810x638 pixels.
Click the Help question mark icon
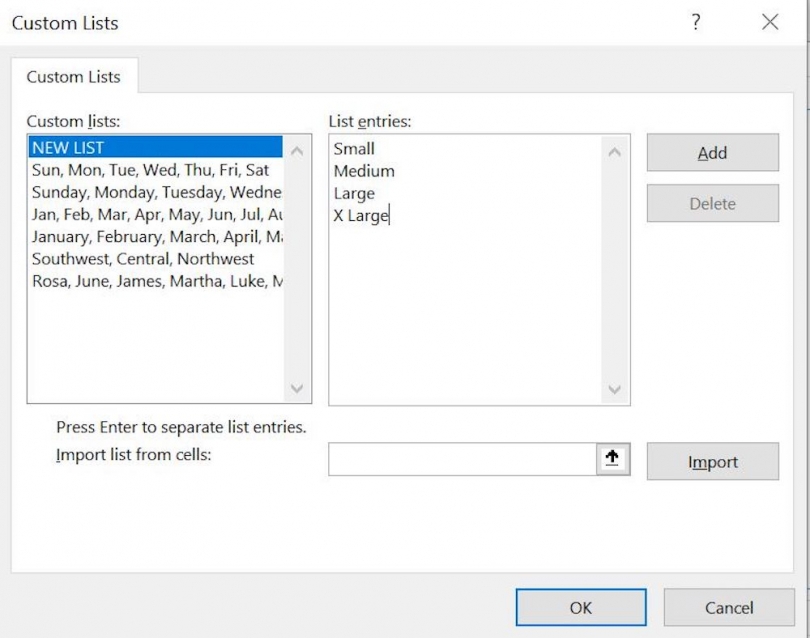click(x=695, y=22)
